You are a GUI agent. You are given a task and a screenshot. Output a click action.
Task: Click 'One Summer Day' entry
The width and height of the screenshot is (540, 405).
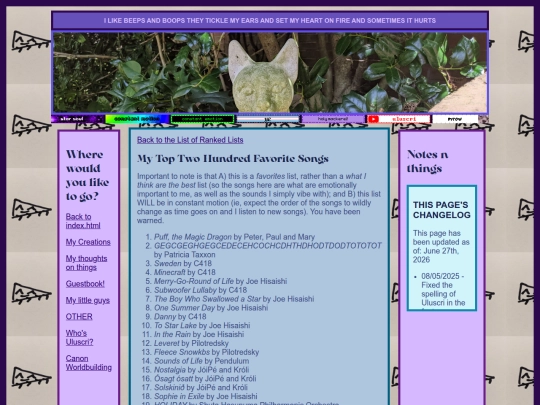click(x=211, y=308)
